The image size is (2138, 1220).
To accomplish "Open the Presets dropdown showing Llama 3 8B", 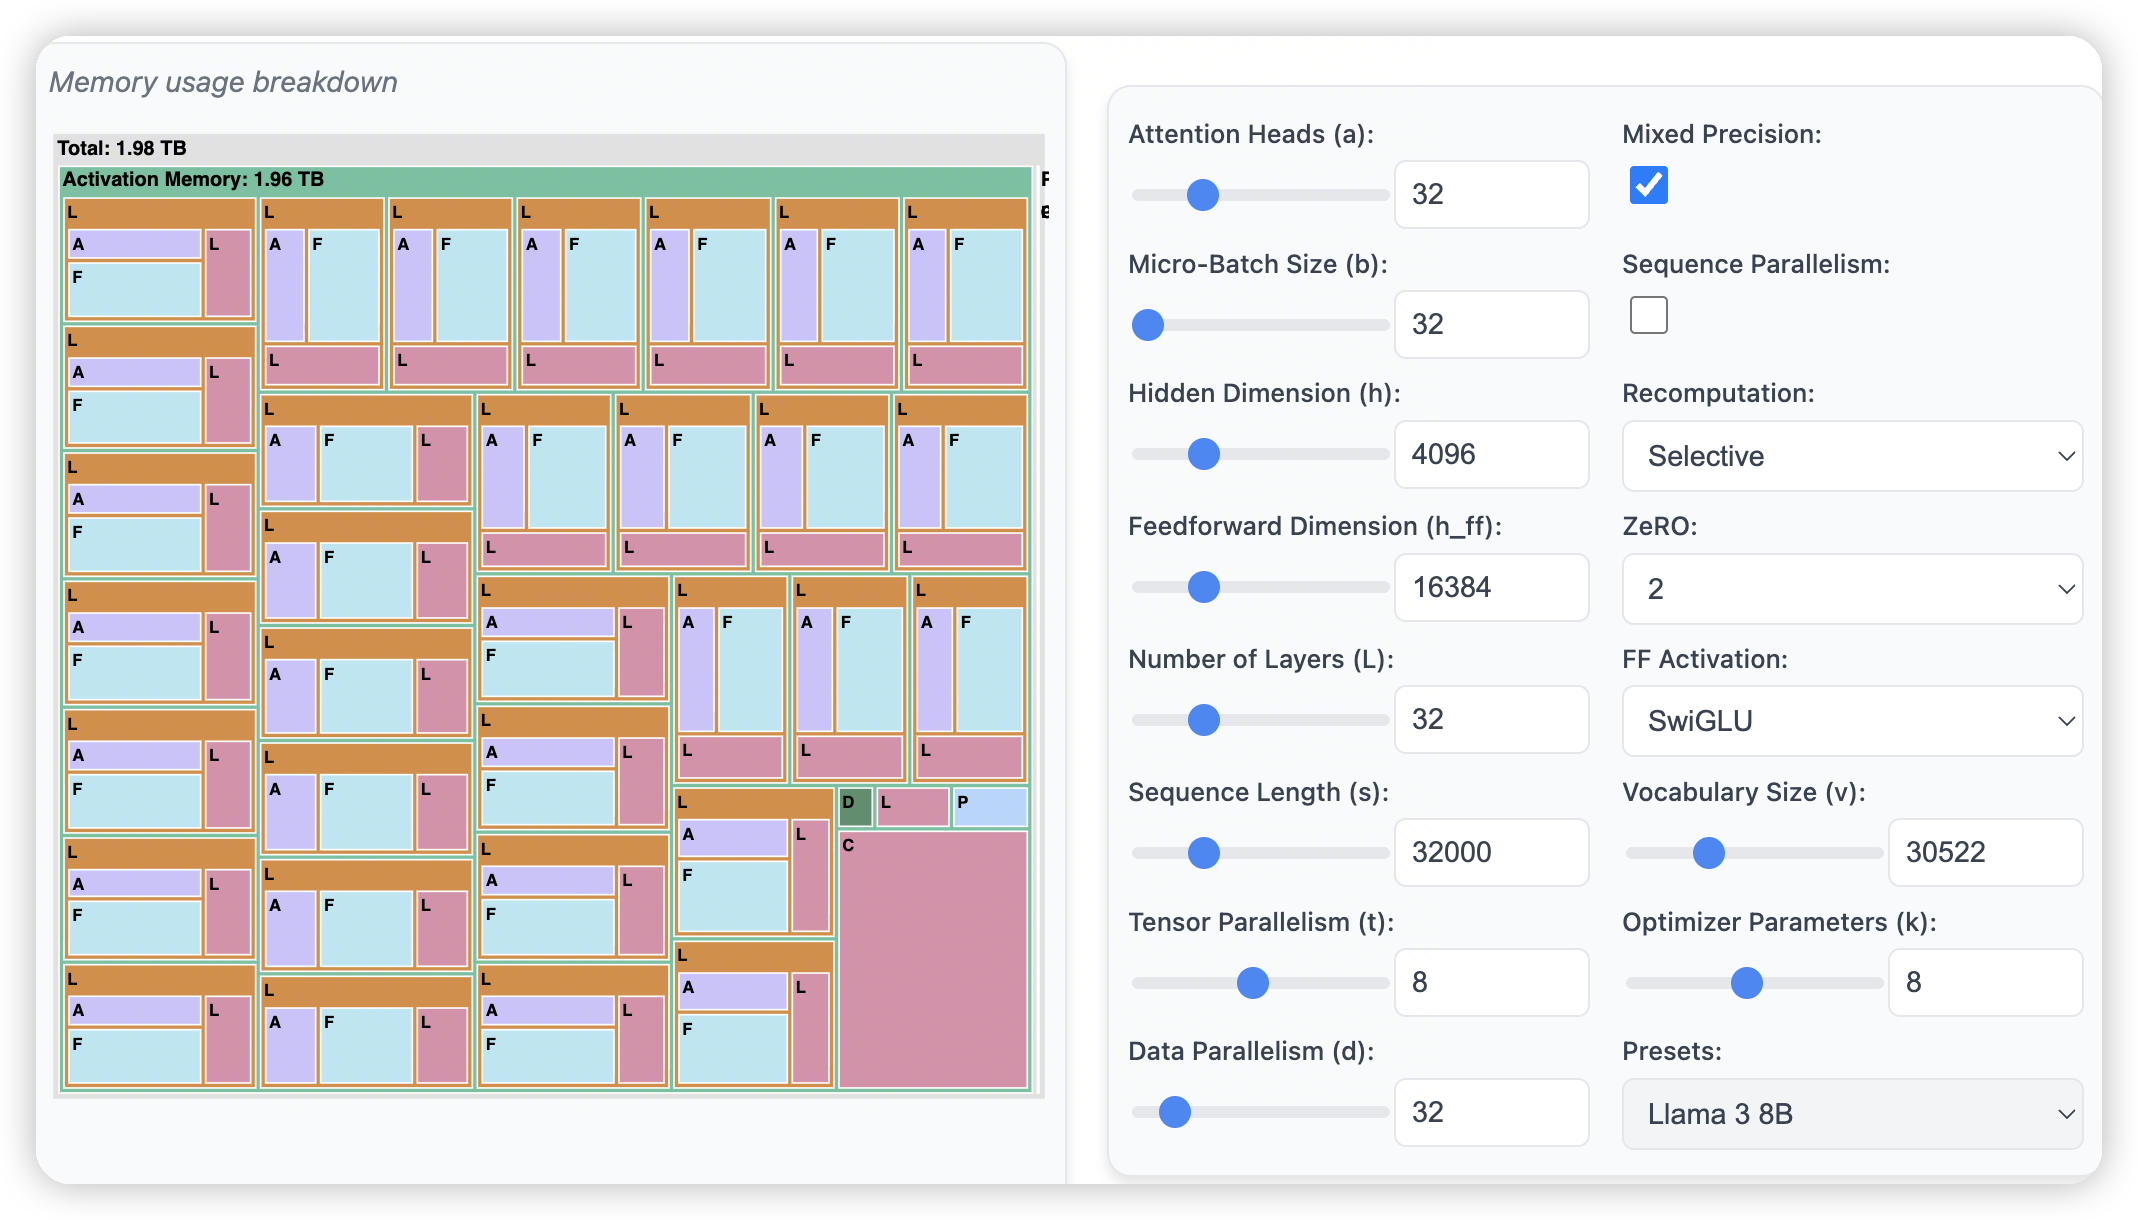I will (x=1851, y=1113).
